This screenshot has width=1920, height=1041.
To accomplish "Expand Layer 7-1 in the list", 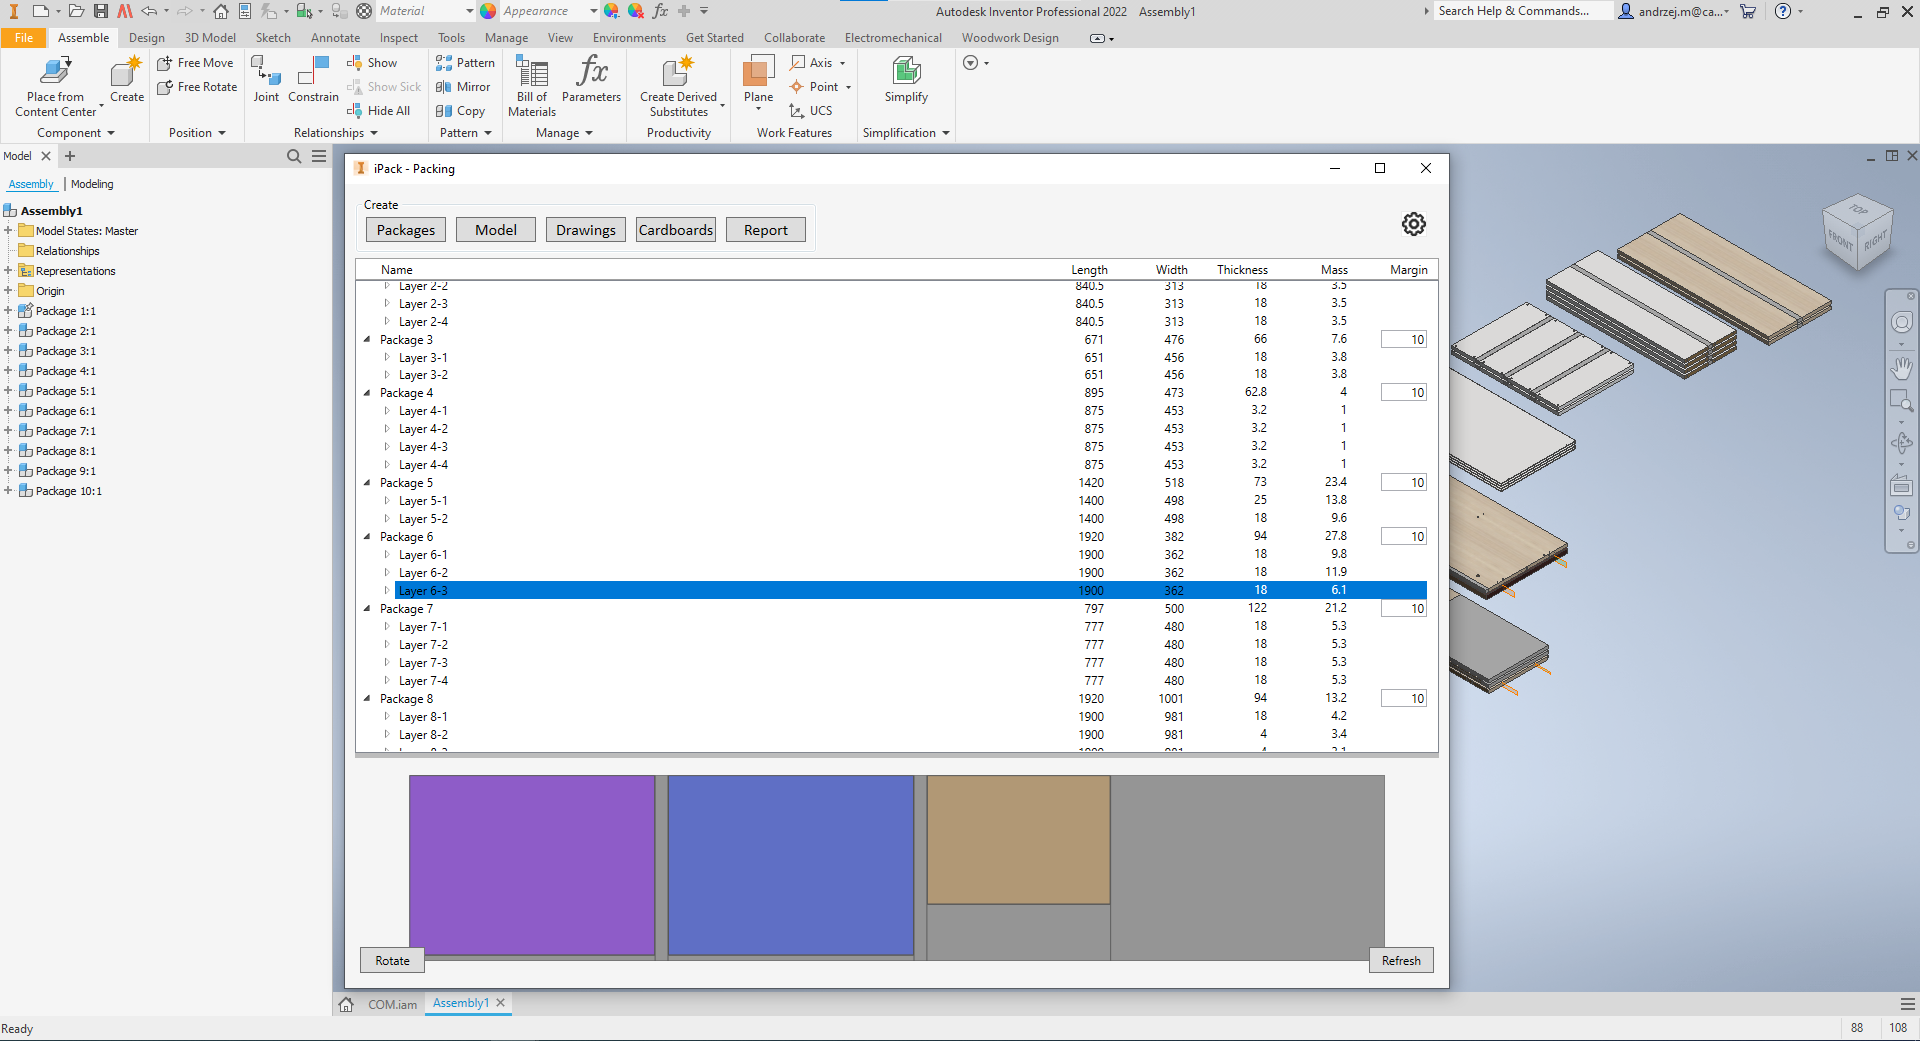I will coord(387,627).
